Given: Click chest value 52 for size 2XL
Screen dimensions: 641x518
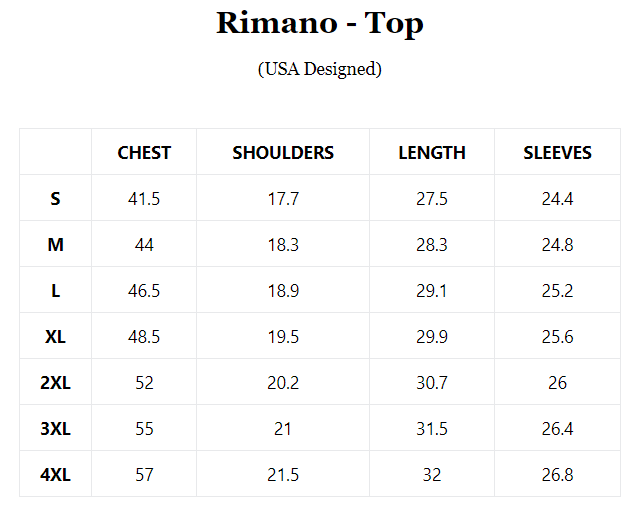Looking at the screenshot, I should pos(144,383).
